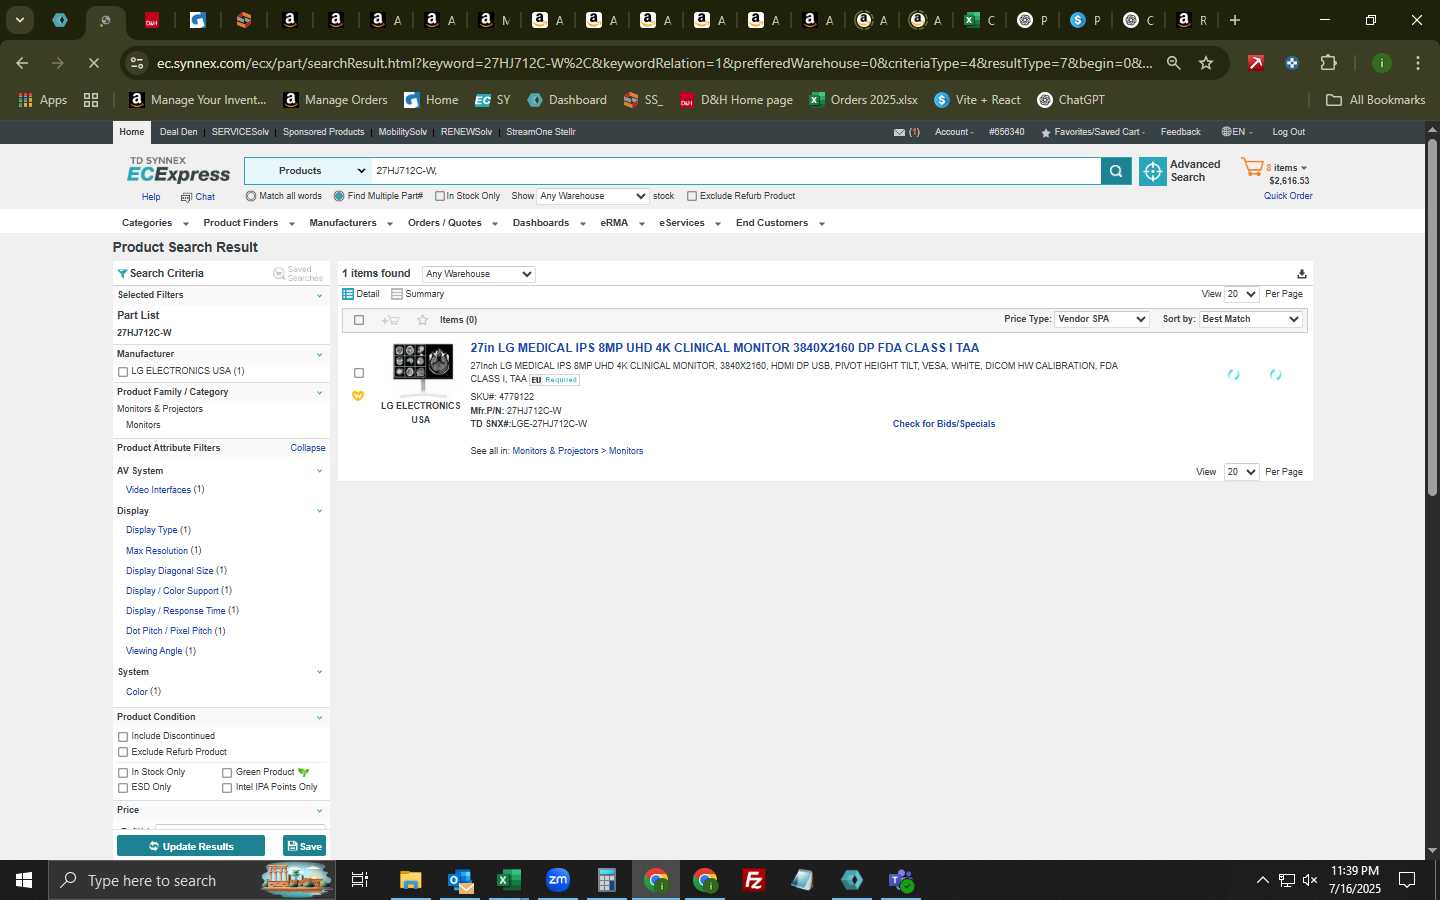Click into the part number search field

(736, 171)
